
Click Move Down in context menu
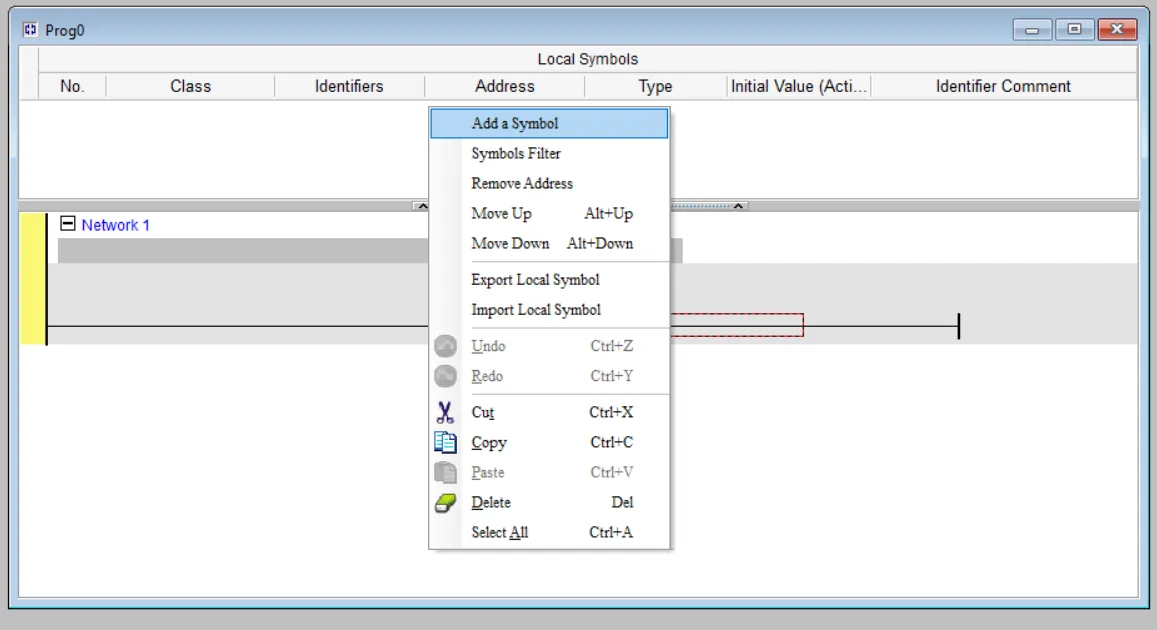coord(549,243)
